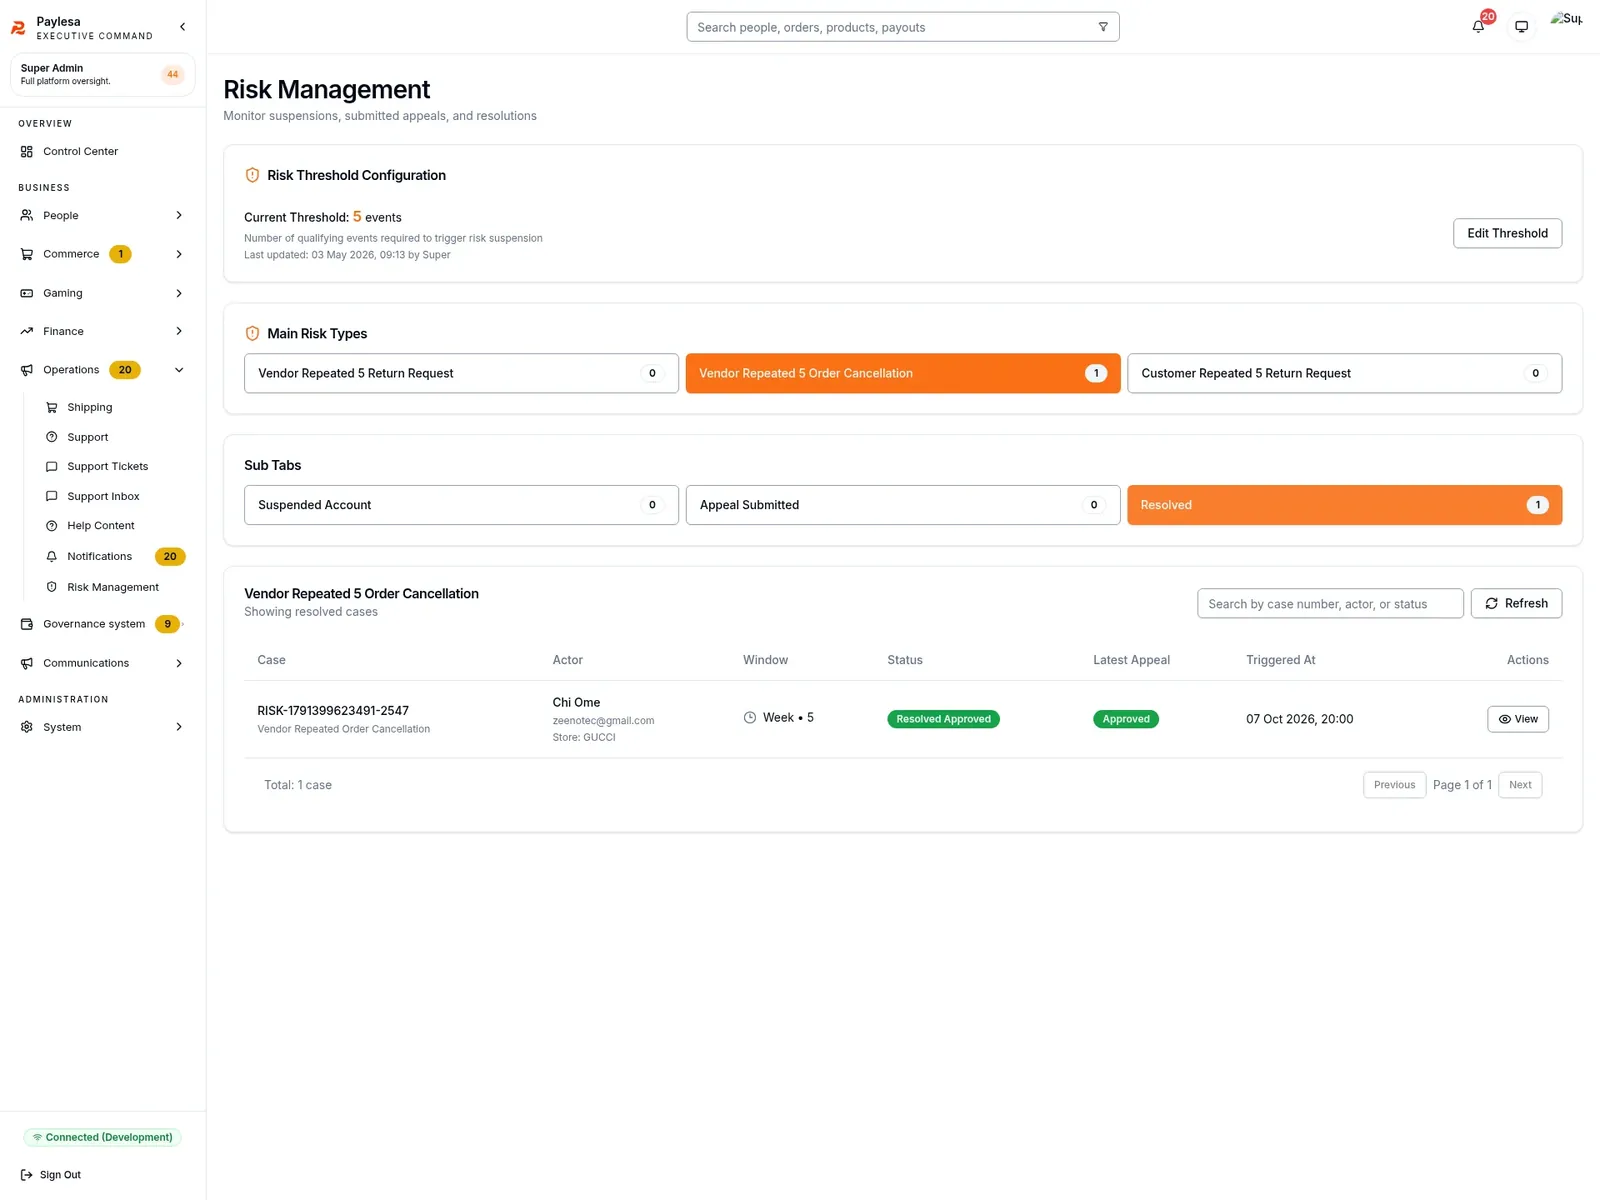Collapse the sidebar with the chevron
Viewport: 1600px width, 1200px height.
182,27
